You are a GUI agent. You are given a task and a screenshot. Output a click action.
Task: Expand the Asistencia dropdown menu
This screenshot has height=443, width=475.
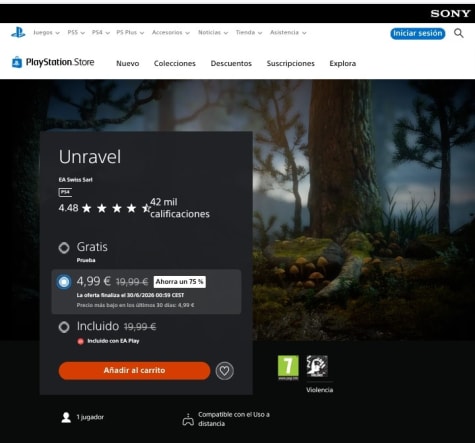[288, 33]
